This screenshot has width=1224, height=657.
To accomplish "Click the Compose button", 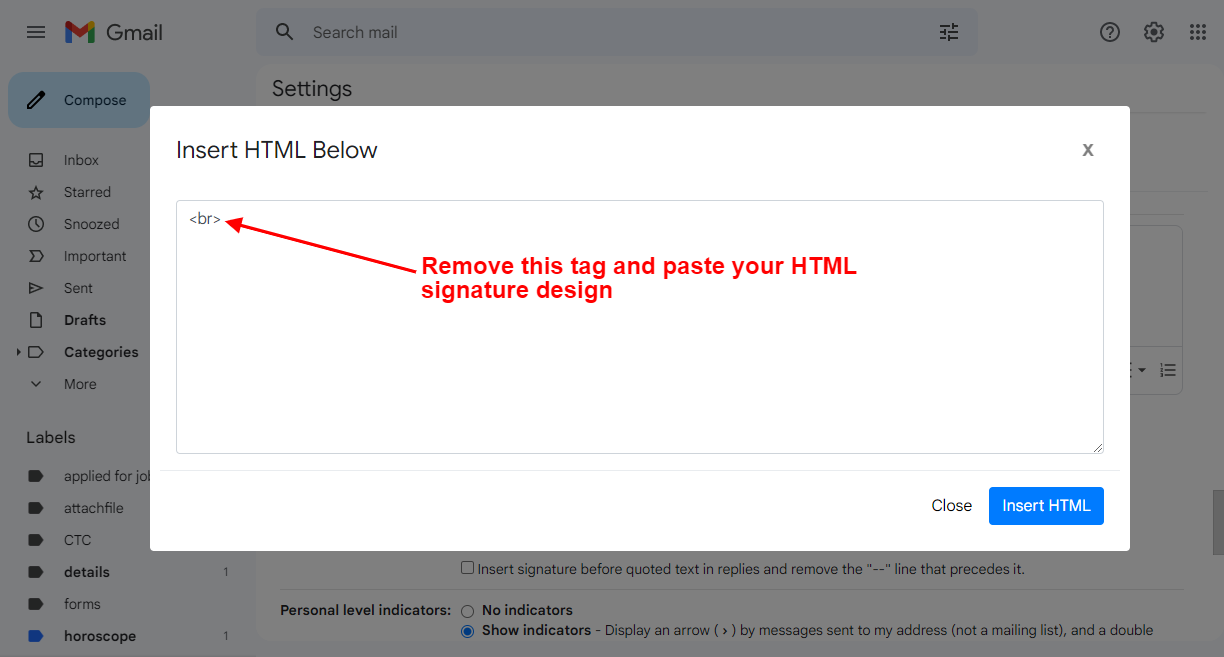I will (79, 100).
